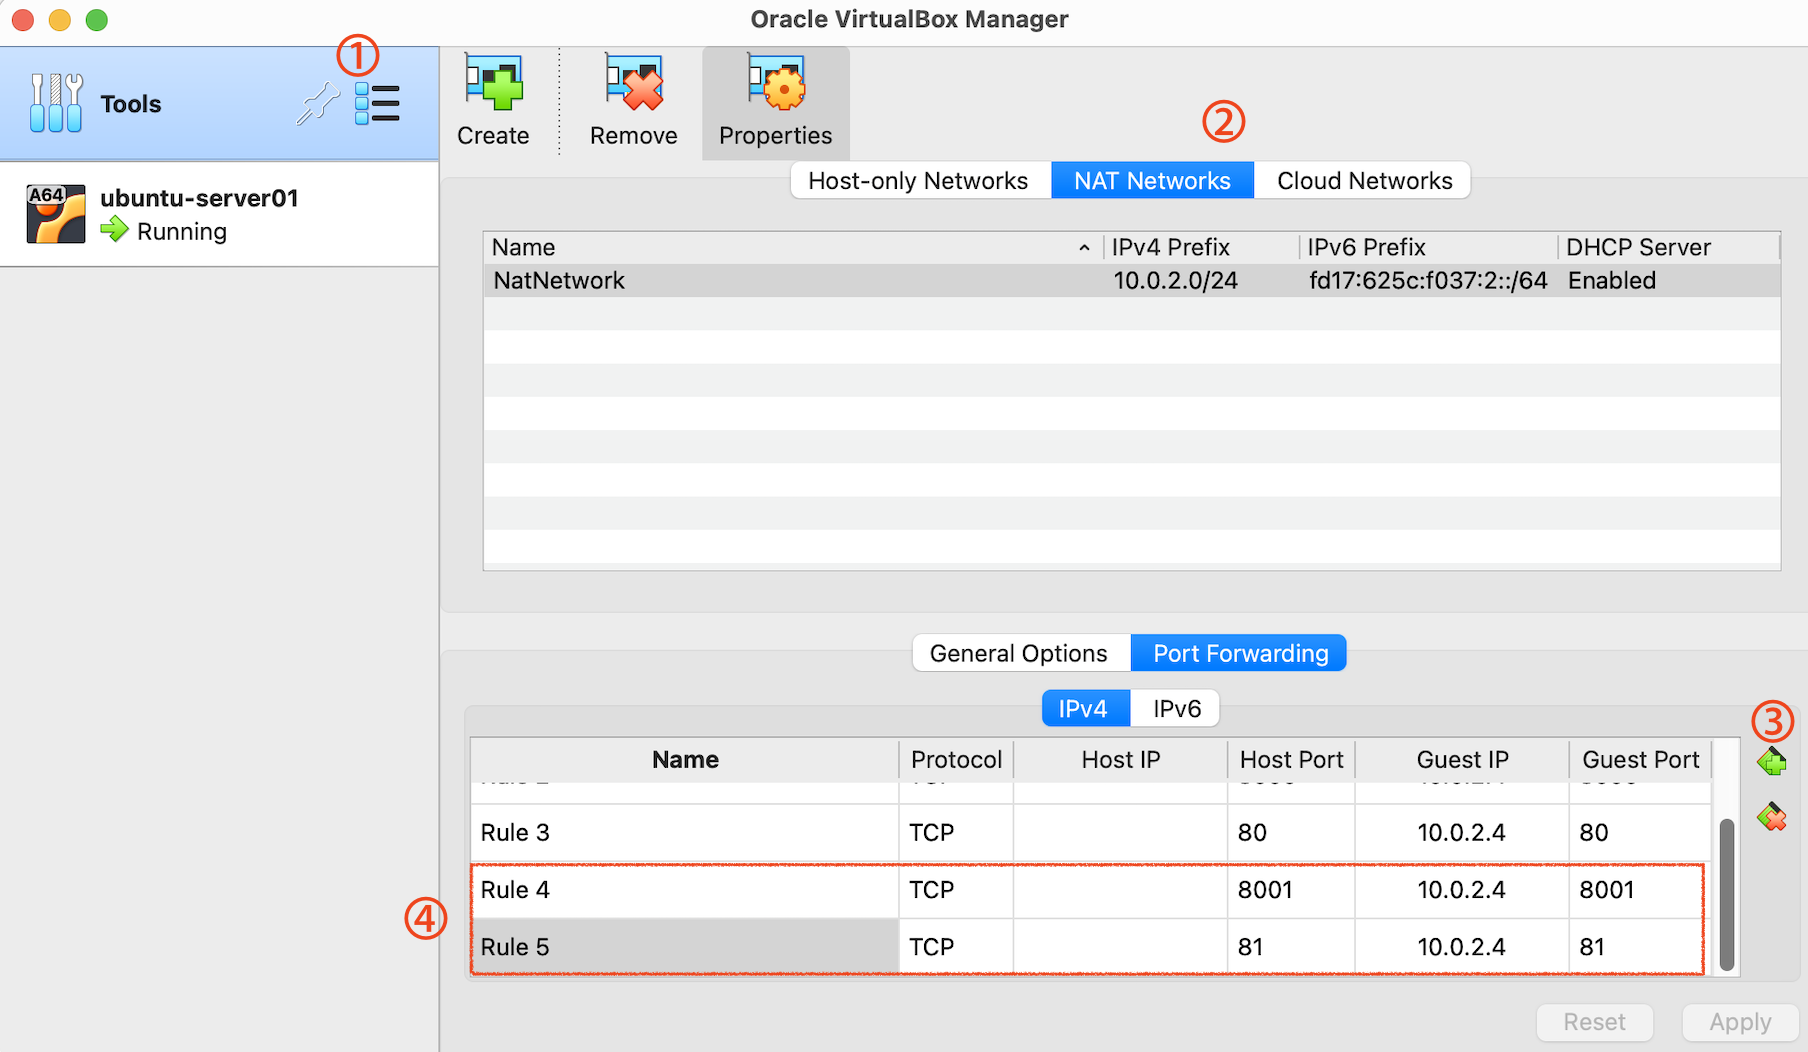Toggle the Properties pane button
This screenshot has width=1808, height=1052.
(776, 102)
